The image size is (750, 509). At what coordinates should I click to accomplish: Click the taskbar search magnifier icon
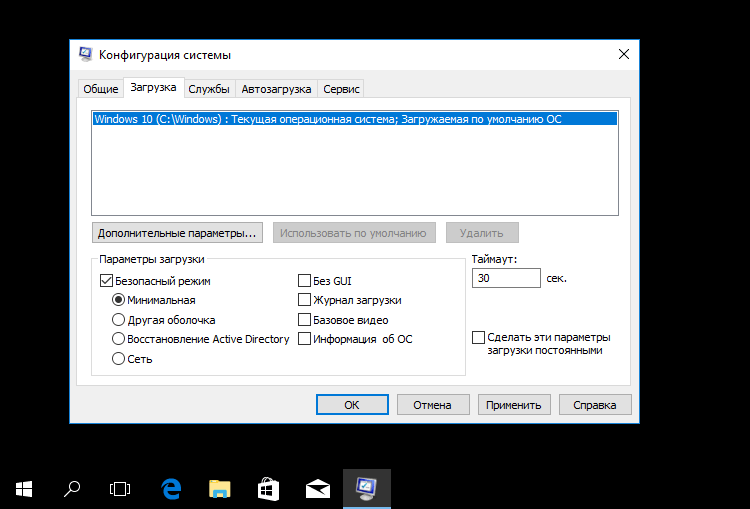(x=72, y=488)
